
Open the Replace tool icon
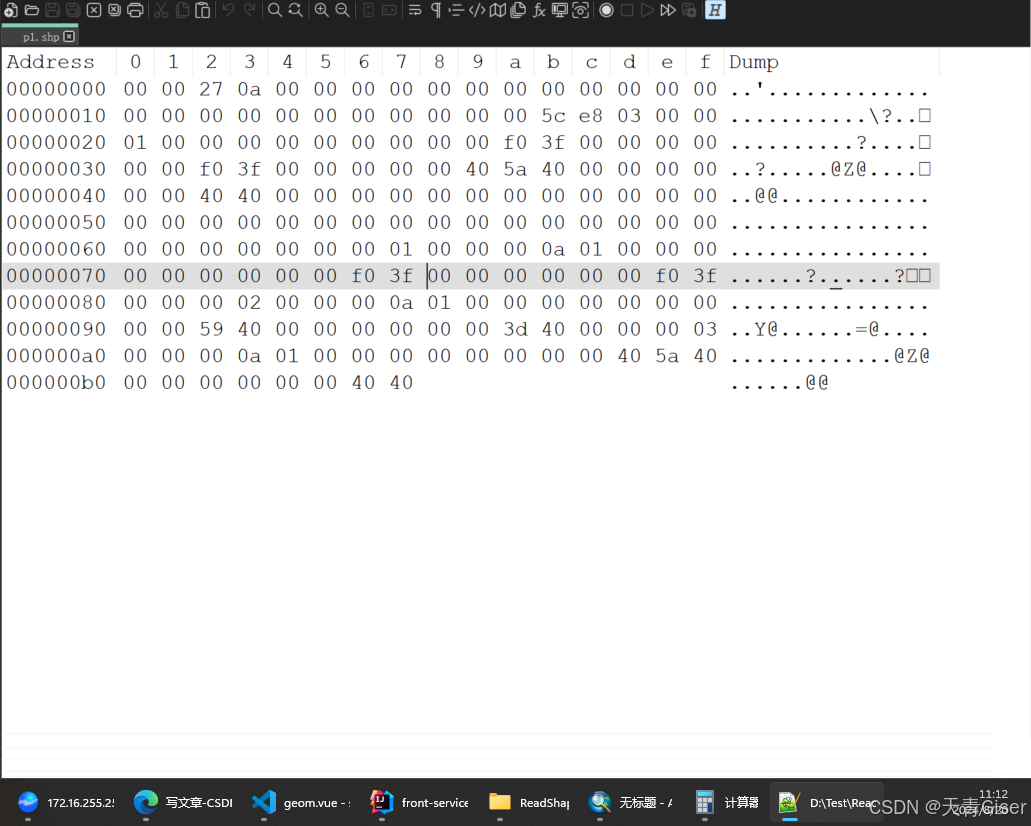pyautogui.click(x=296, y=10)
